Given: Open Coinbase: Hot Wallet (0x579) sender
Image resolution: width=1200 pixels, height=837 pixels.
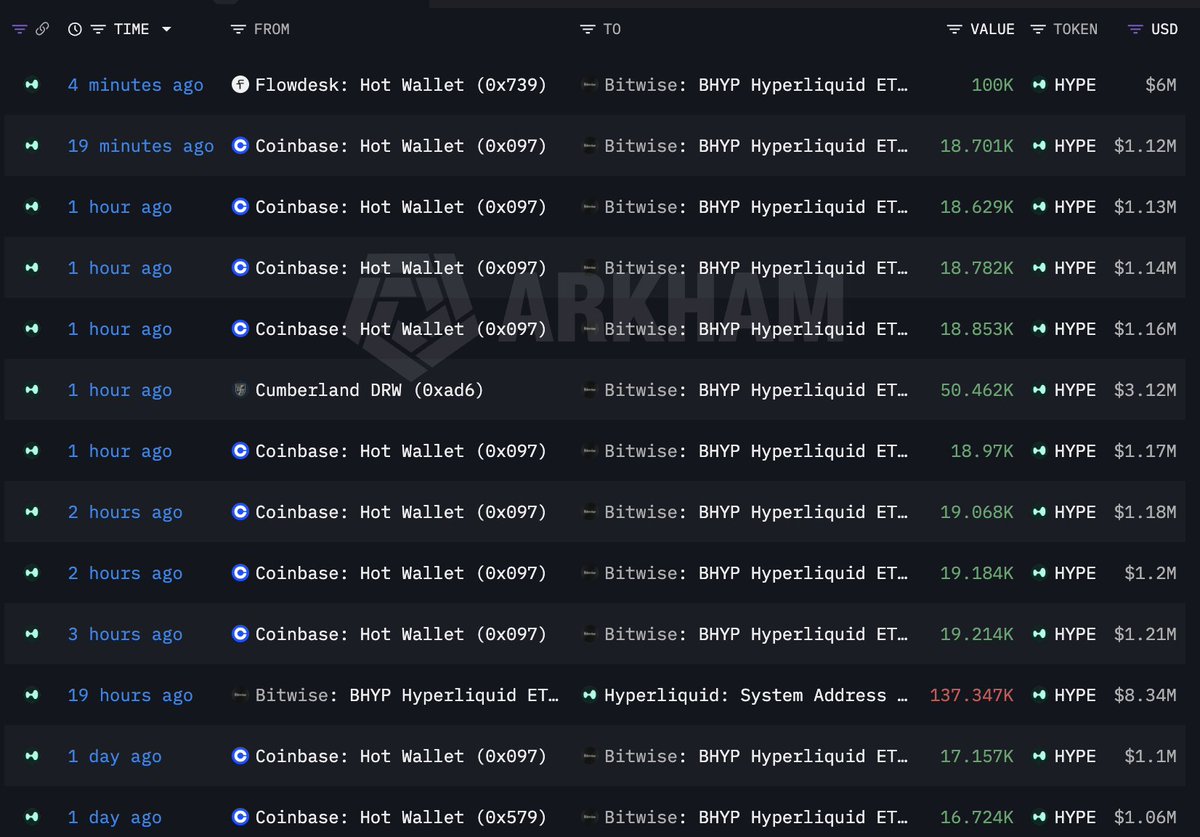Looking at the screenshot, I should (x=401, y=817).
